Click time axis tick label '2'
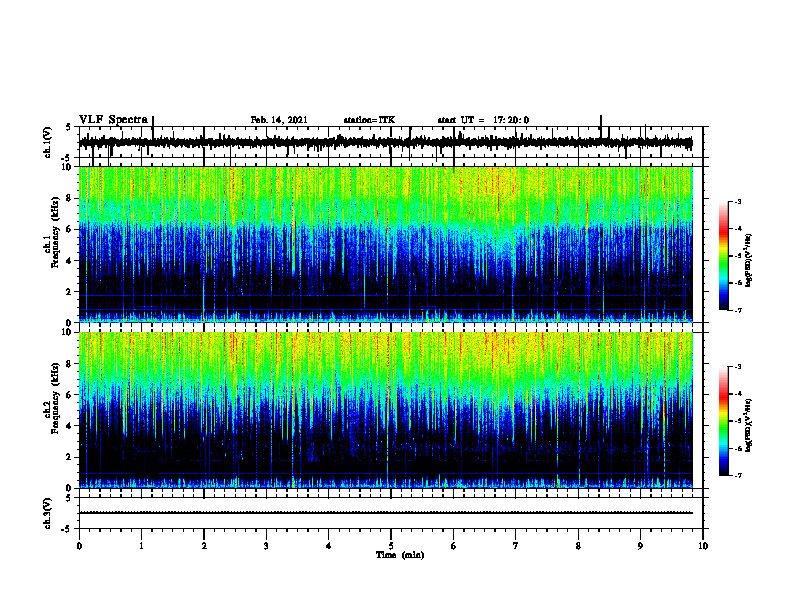The height and width of the screenshot is (612, 792). [204, 546]
